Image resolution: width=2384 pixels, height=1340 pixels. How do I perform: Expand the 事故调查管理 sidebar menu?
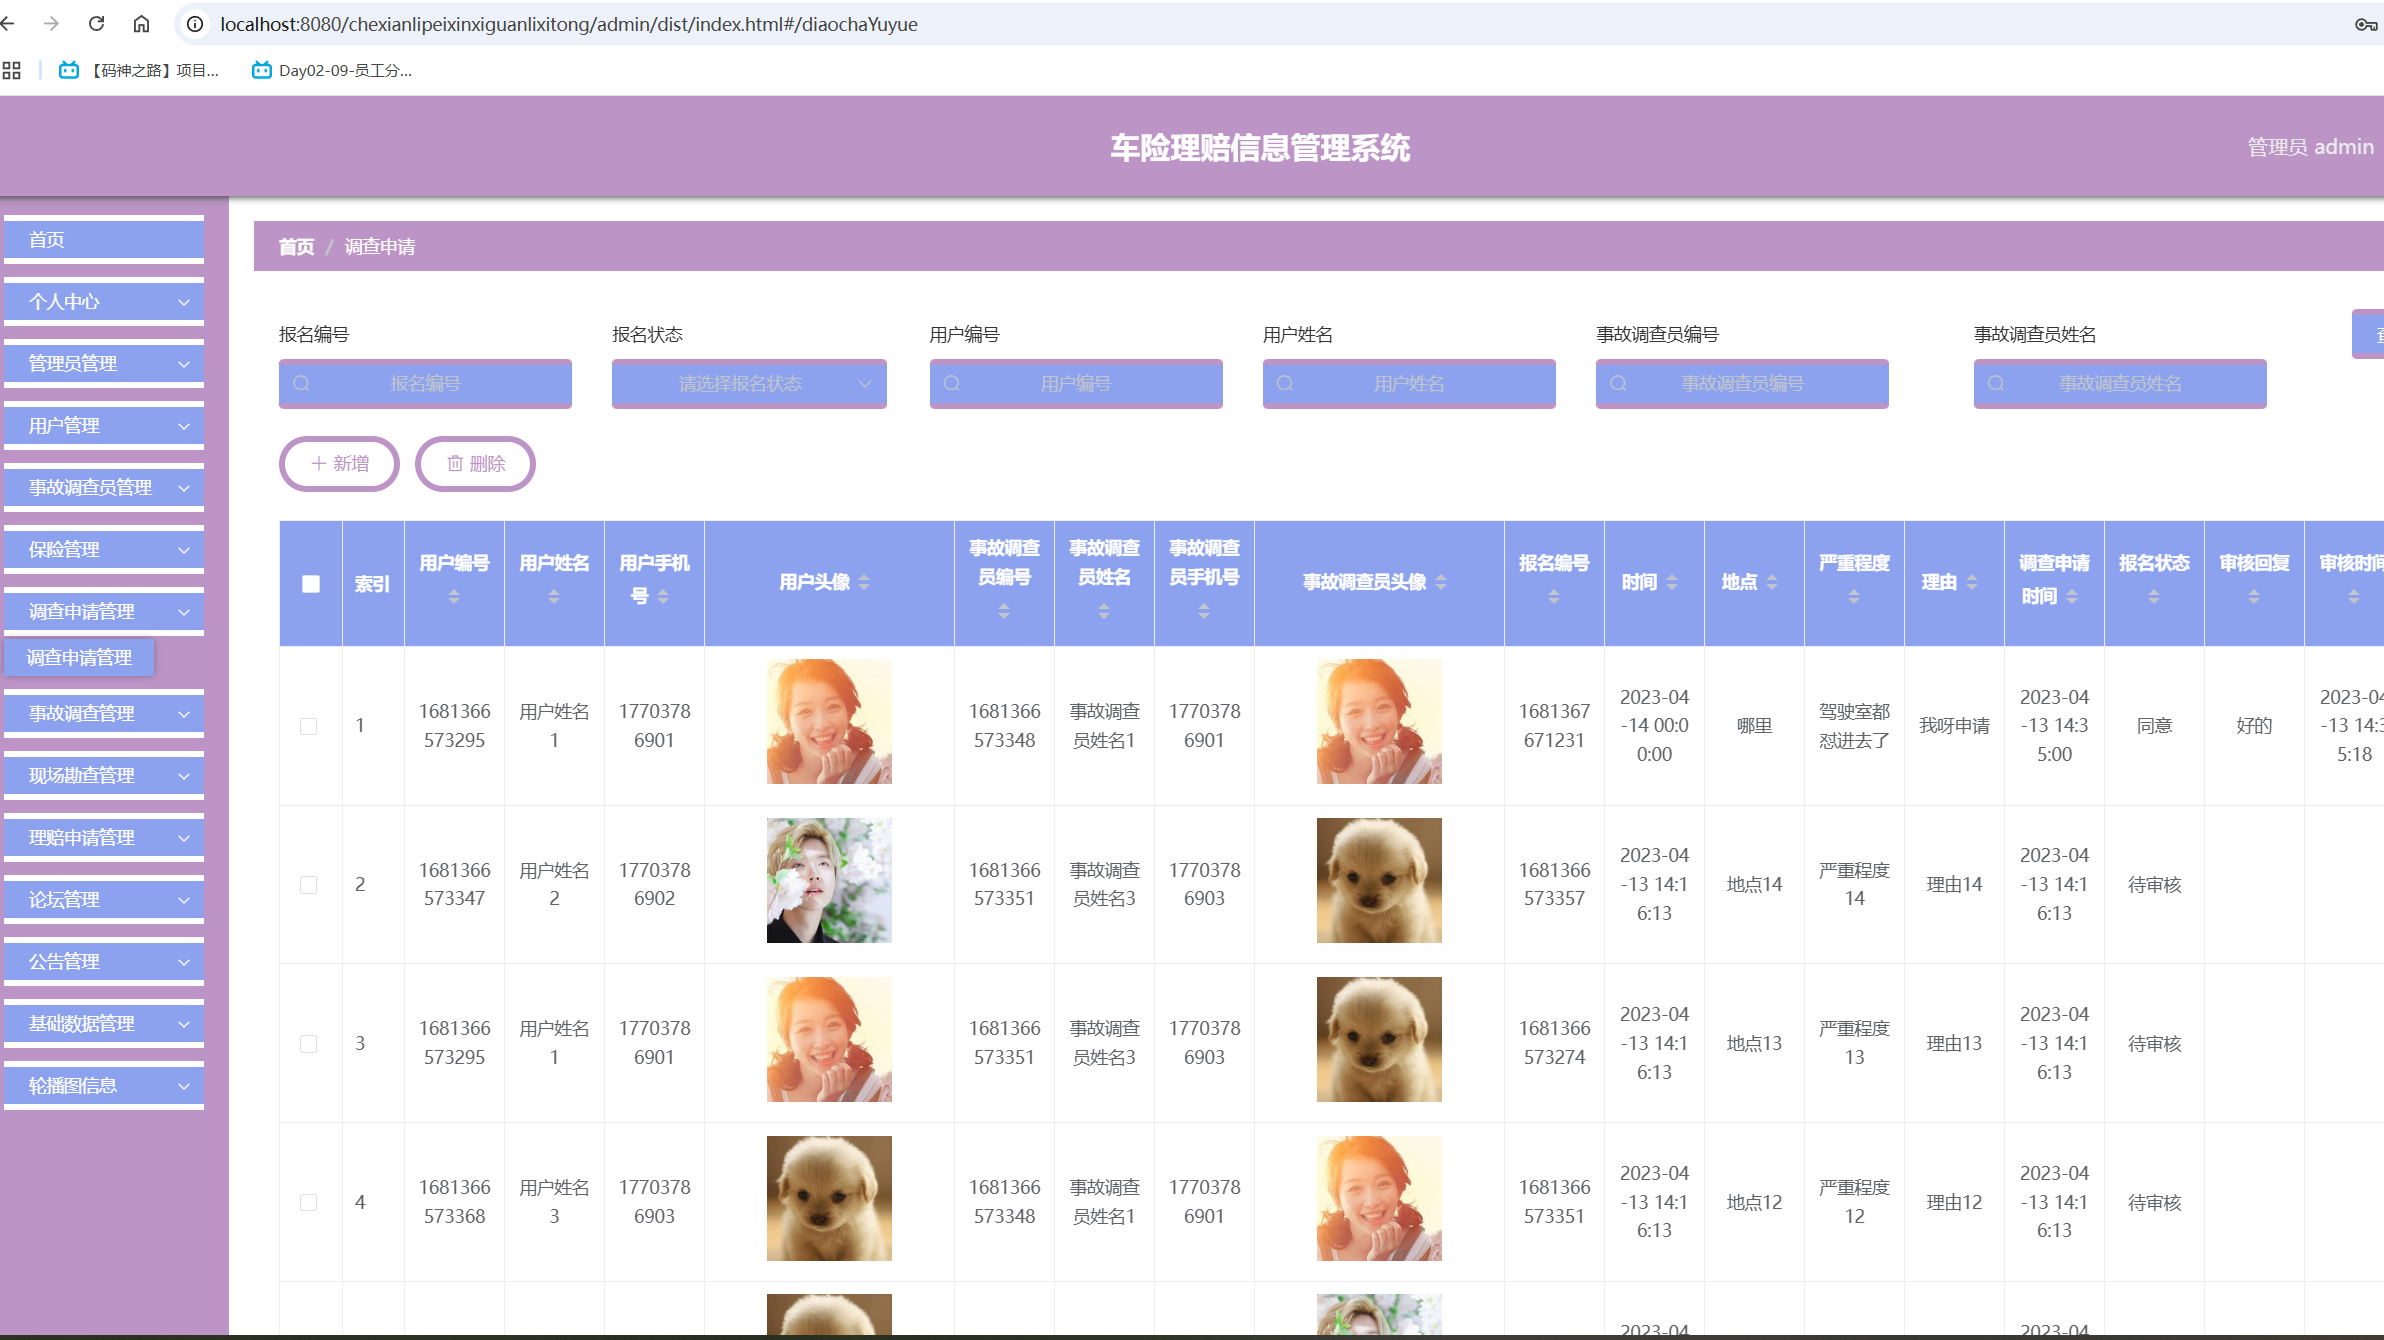coord(104,713)
